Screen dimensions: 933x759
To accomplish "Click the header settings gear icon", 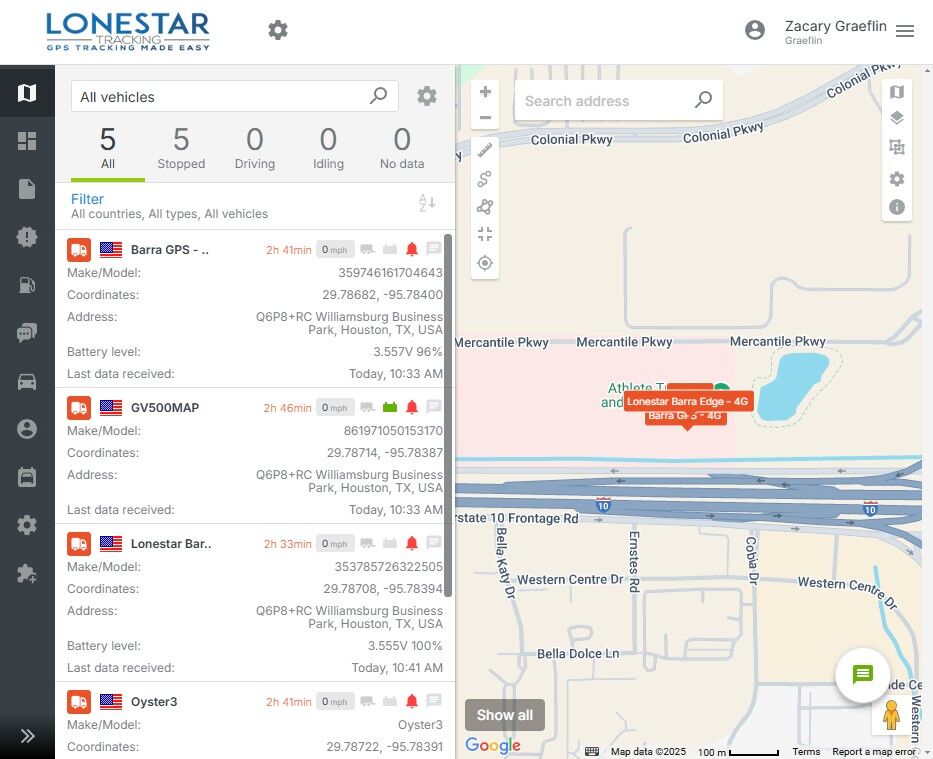I will pos(278,30).
